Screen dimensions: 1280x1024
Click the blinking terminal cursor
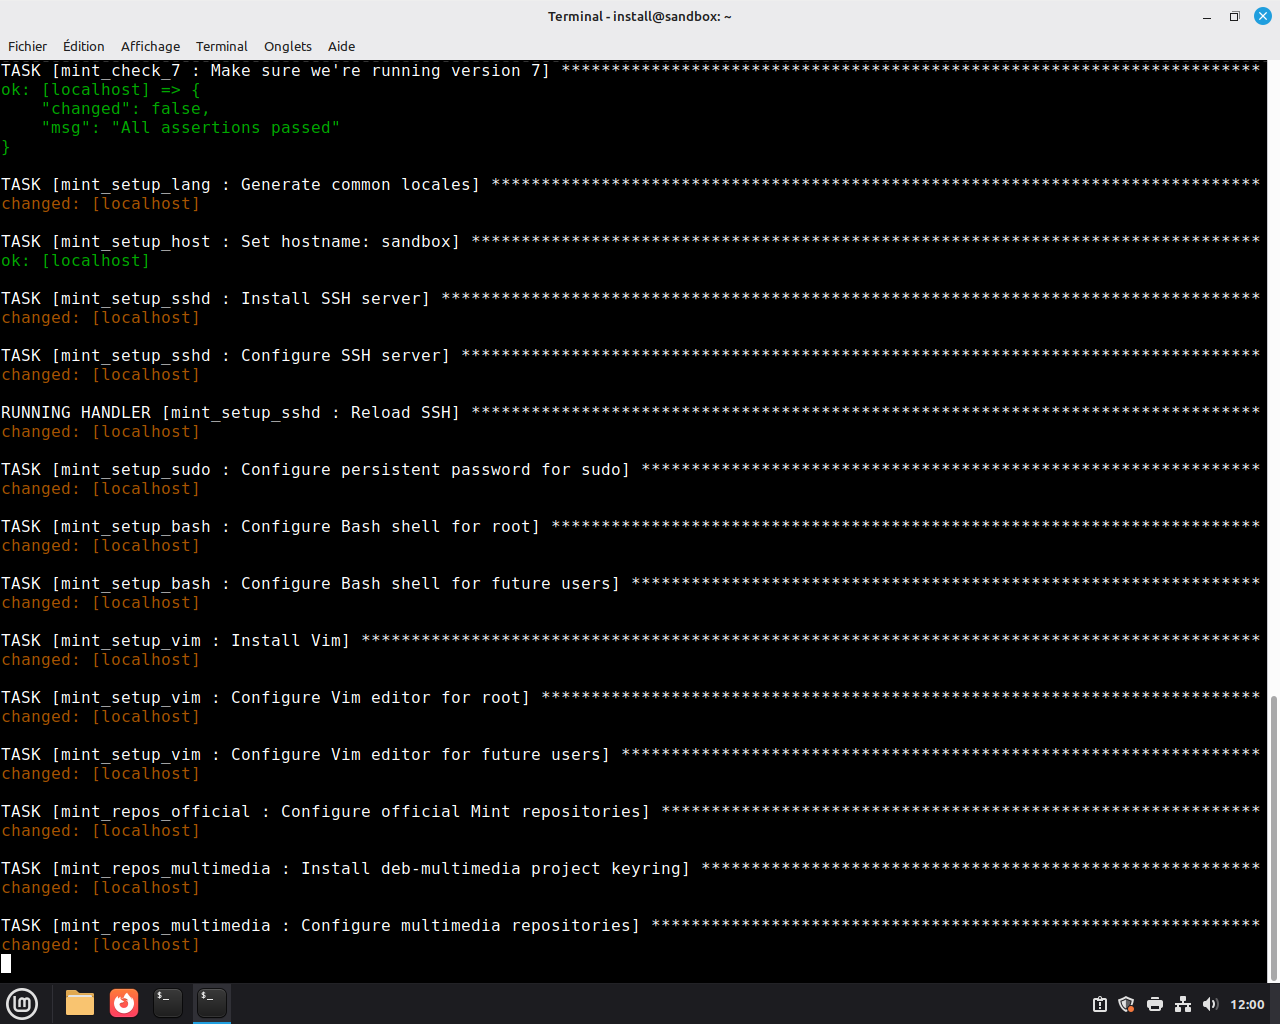[x=6, y=963]
